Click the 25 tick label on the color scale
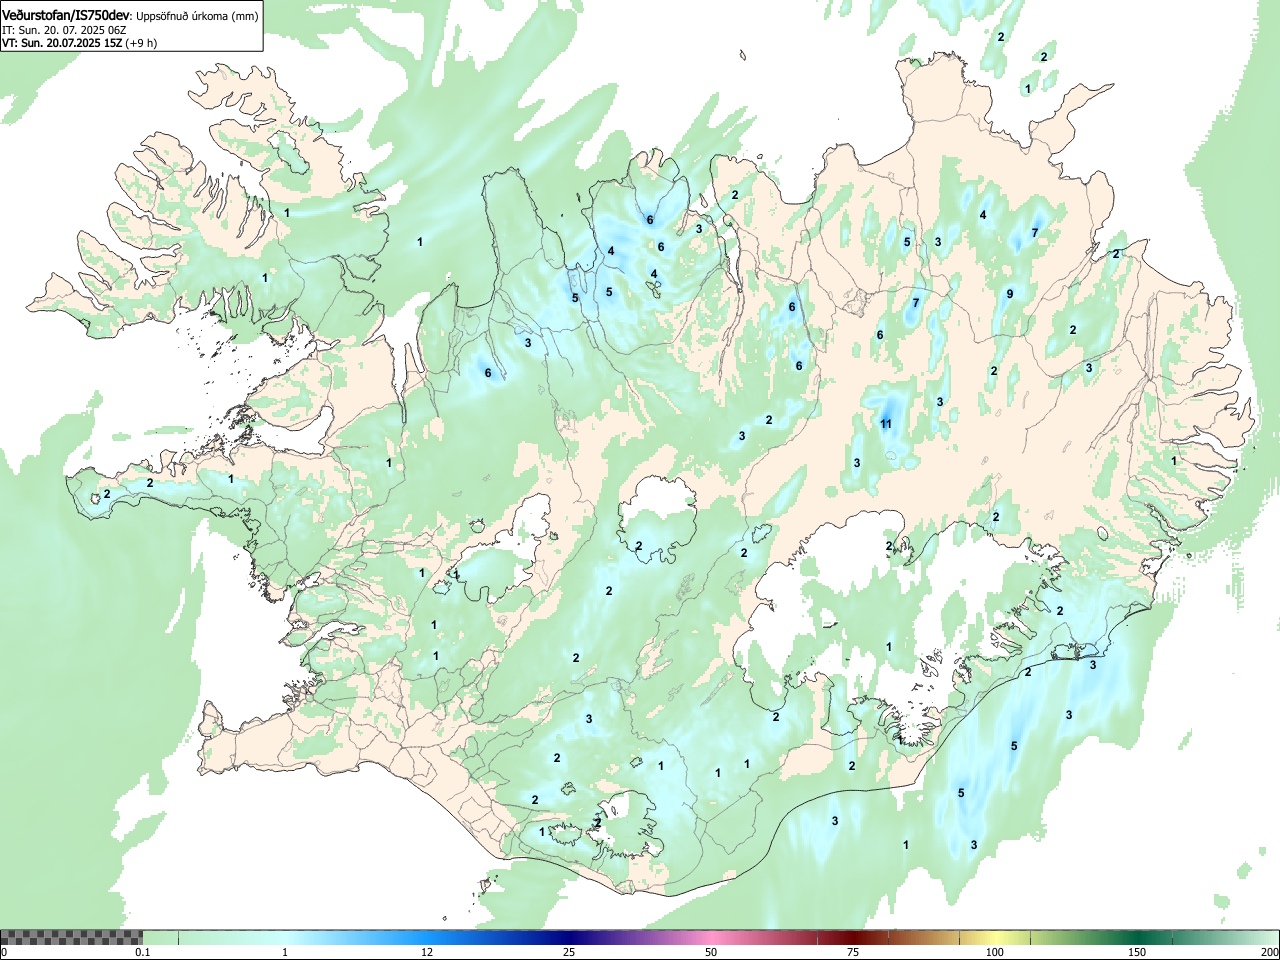The image size is (1280, 960). pyautogui.click(x=569, y=952)
